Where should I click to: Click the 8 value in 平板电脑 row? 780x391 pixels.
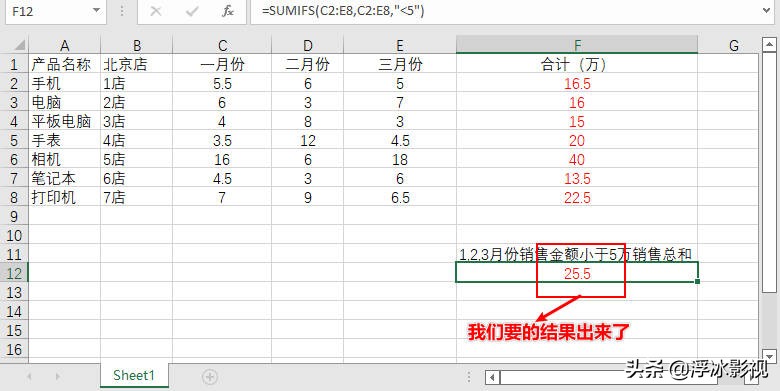point(308,121)
